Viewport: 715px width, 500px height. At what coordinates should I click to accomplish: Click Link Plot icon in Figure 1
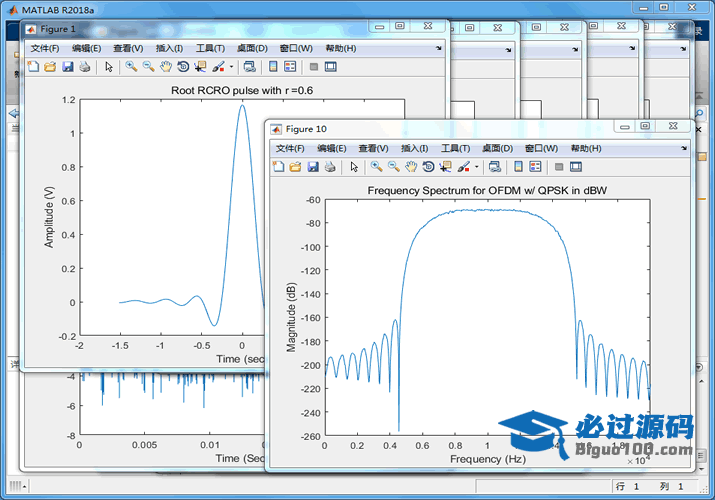[x=249, y=67]
